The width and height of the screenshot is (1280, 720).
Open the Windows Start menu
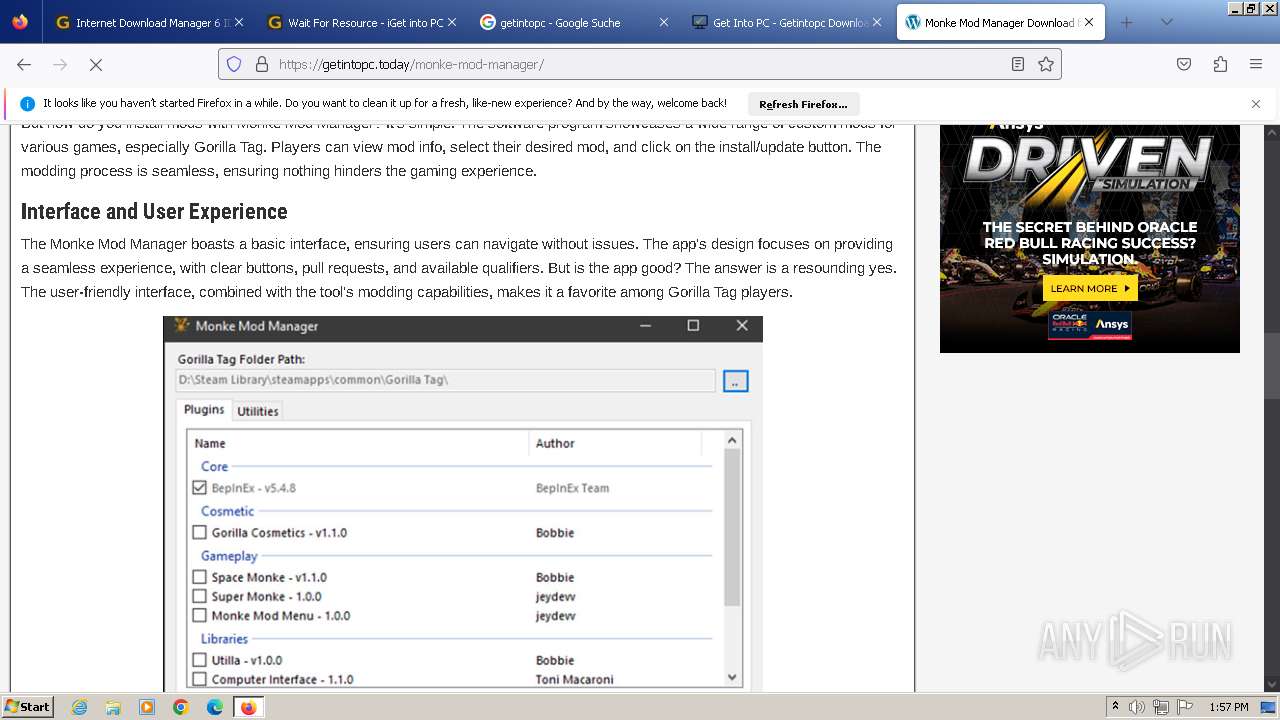pos(27,707)
